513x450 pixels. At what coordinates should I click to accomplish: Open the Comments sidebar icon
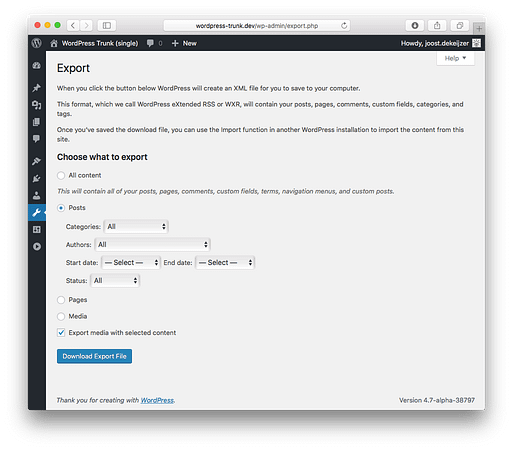click(x=37, y=138)
